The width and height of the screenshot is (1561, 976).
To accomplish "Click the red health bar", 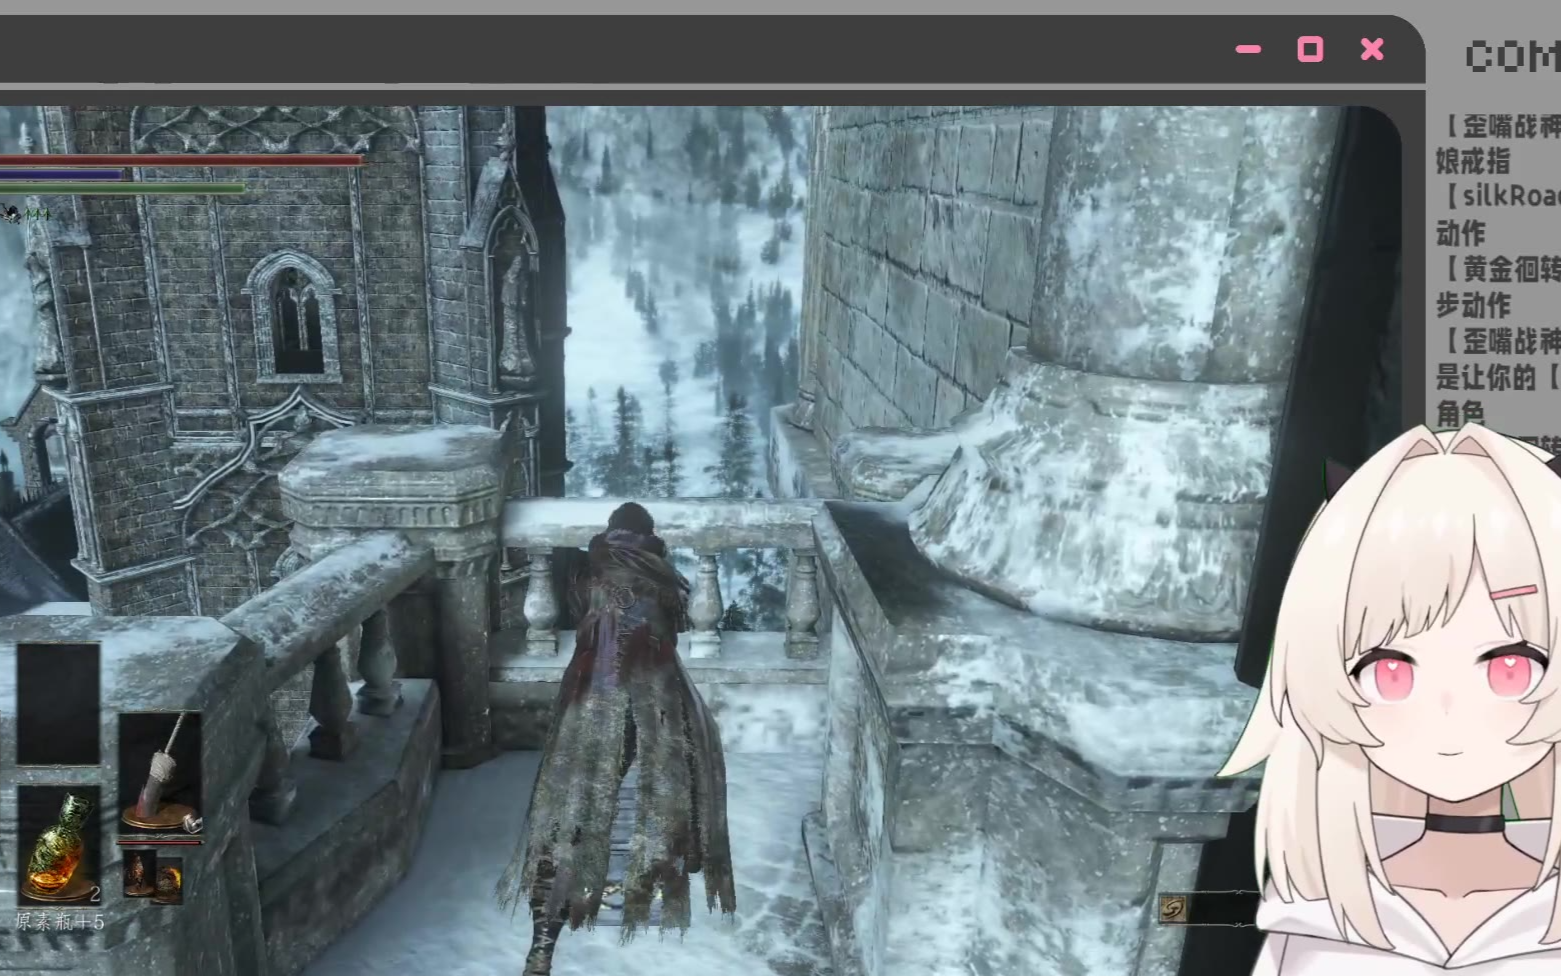I will [x=181, y=160].
